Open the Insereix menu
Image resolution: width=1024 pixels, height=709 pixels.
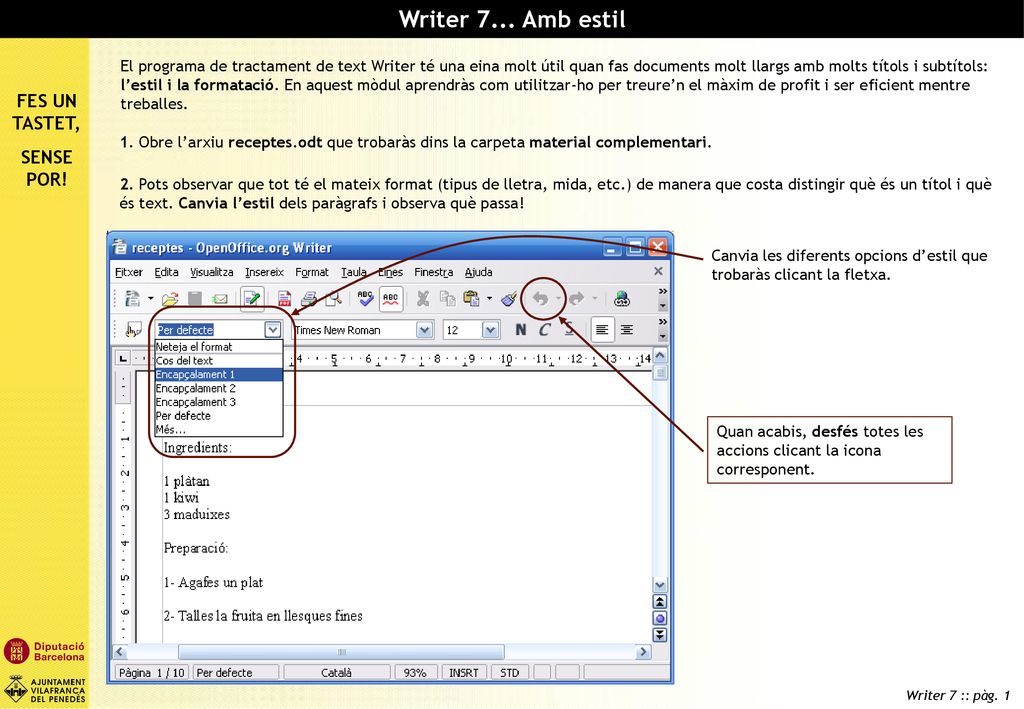[x=264, y=272]
